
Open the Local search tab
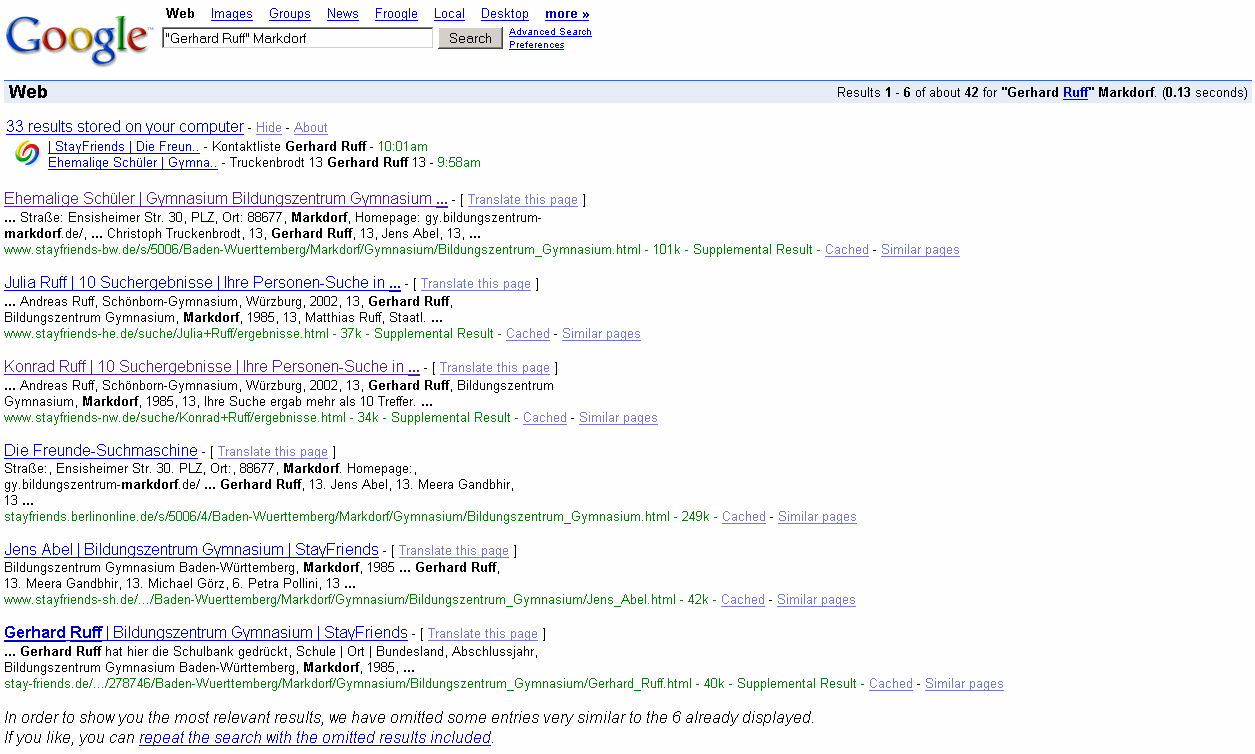point(449,14)
